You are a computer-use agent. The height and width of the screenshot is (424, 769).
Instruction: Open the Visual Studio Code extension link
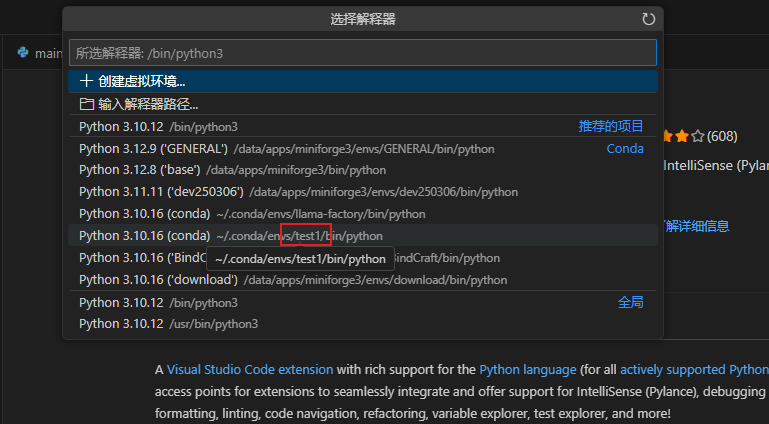tap(250, 370)
